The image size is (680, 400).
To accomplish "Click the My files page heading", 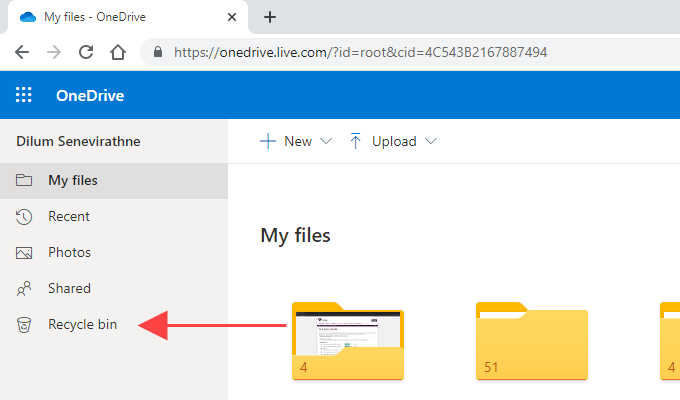I will click(295, 236).
